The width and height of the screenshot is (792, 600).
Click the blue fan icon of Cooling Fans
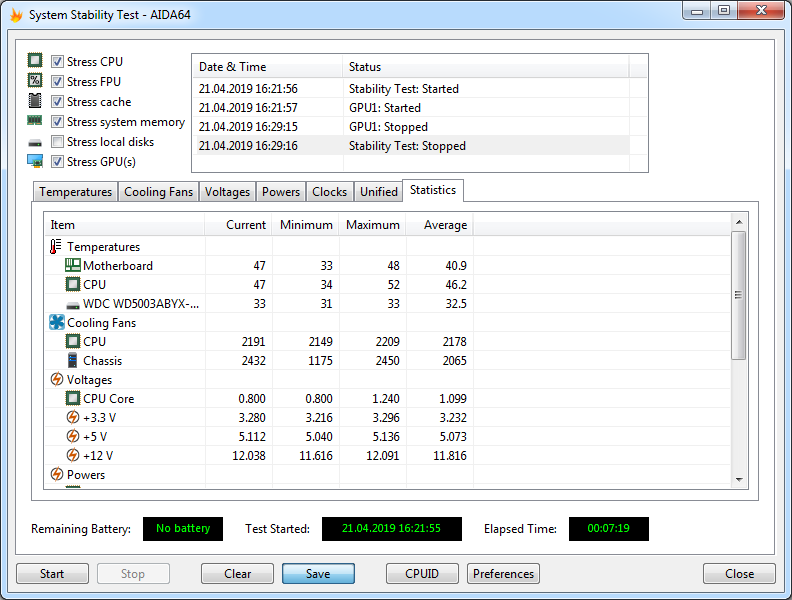[x=57, y=322]
